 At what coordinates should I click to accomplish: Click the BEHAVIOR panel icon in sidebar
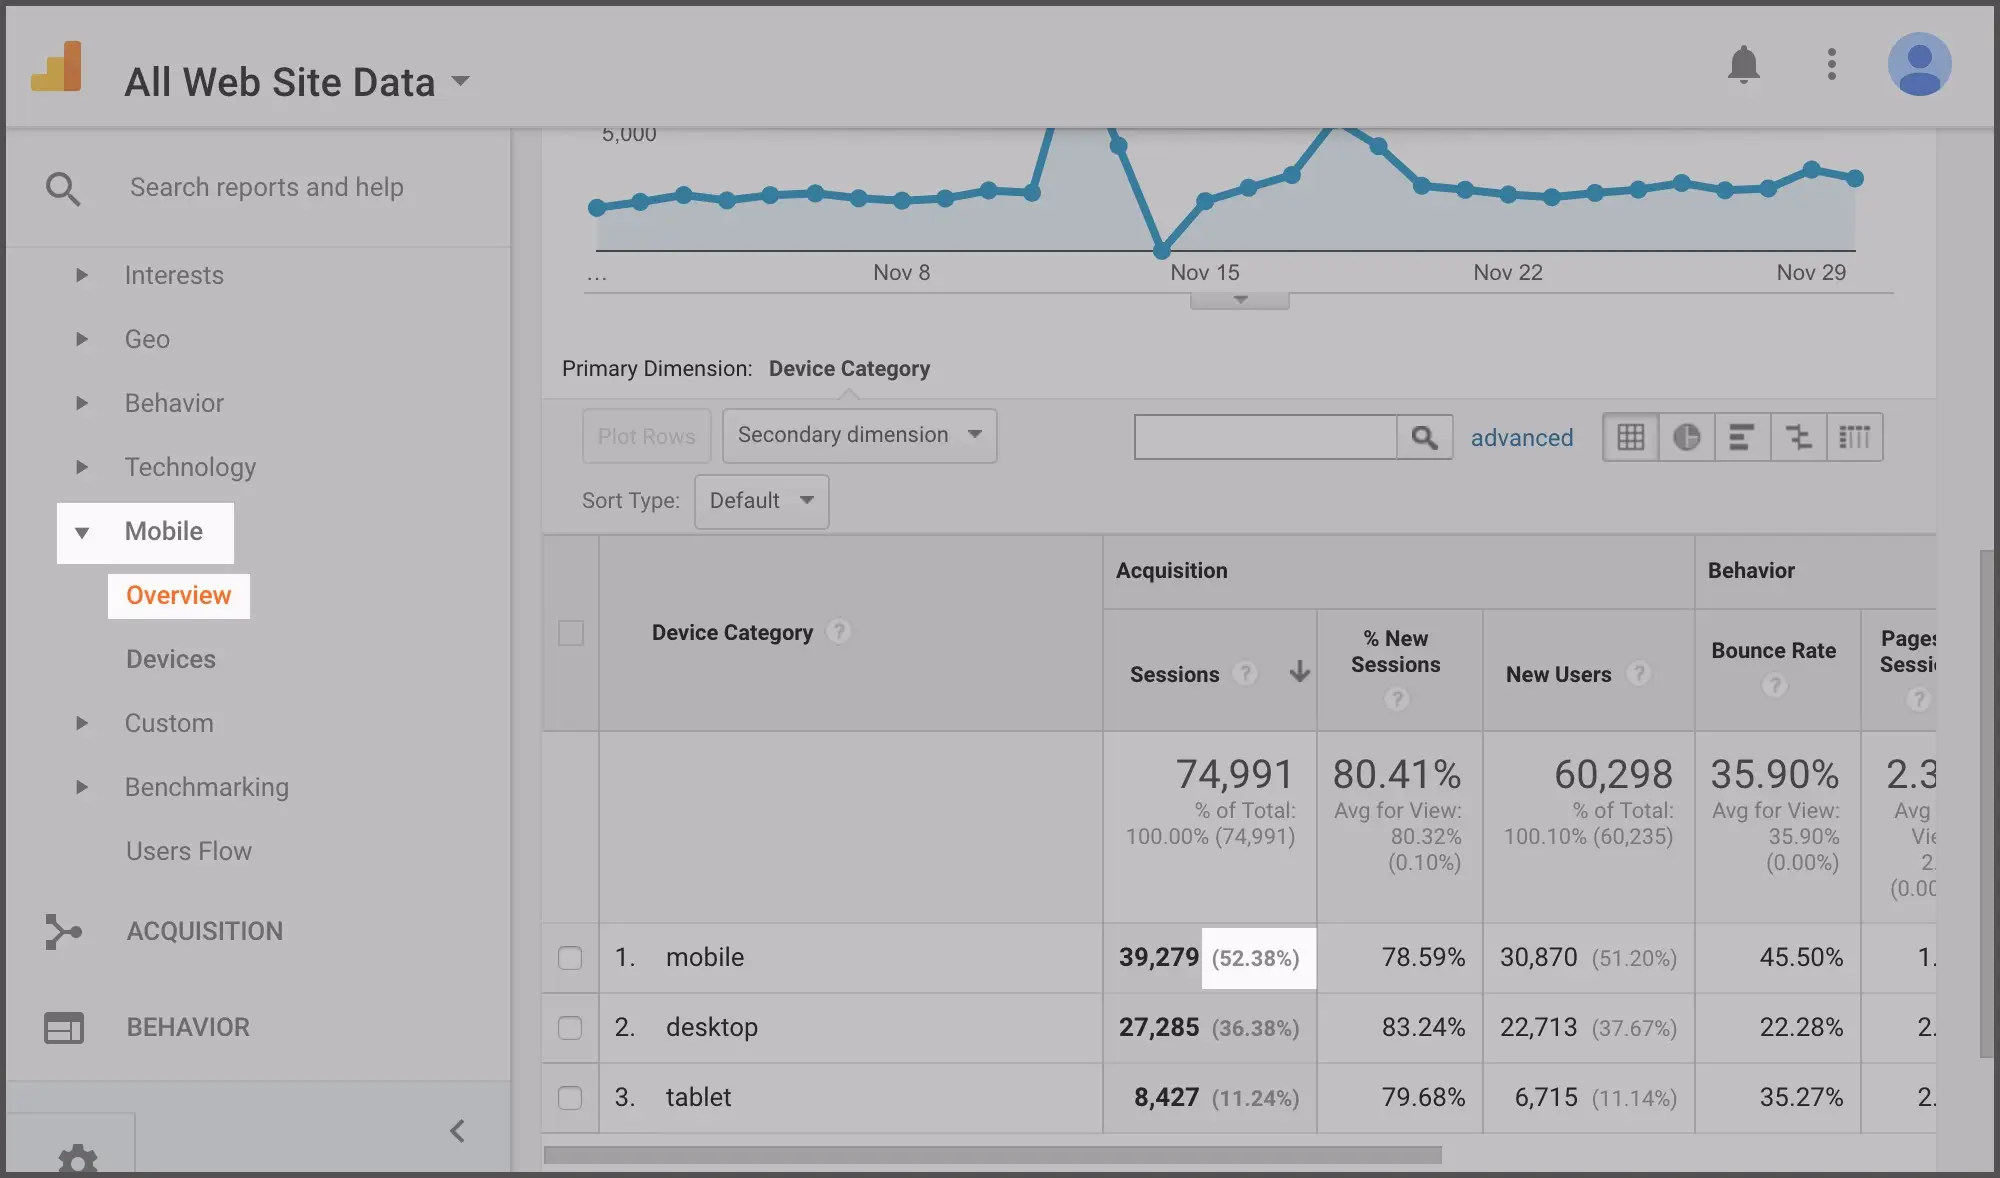click(x=64, y=1027)
